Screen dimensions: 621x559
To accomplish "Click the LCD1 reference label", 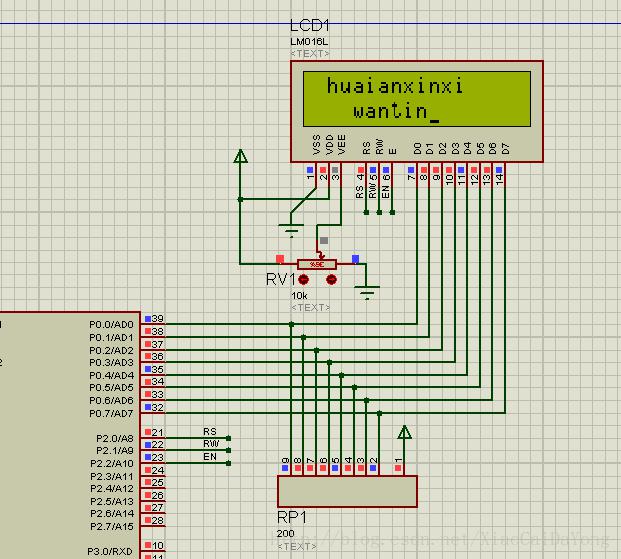I will point(310,26).
